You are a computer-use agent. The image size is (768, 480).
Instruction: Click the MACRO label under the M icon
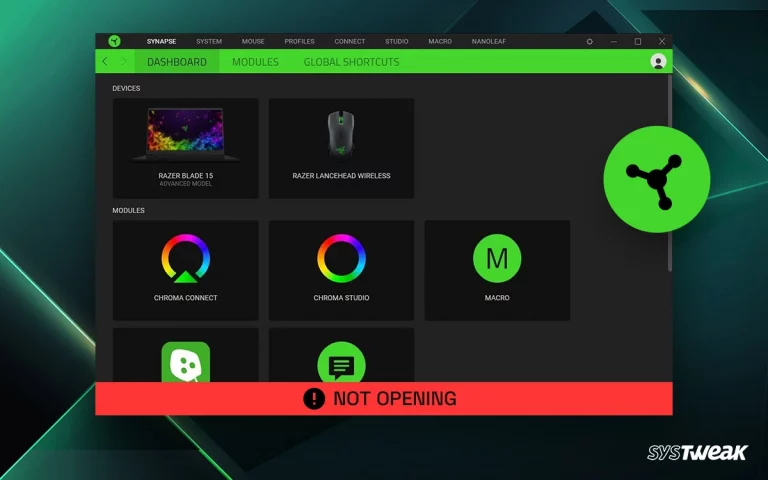coord(497,297)
